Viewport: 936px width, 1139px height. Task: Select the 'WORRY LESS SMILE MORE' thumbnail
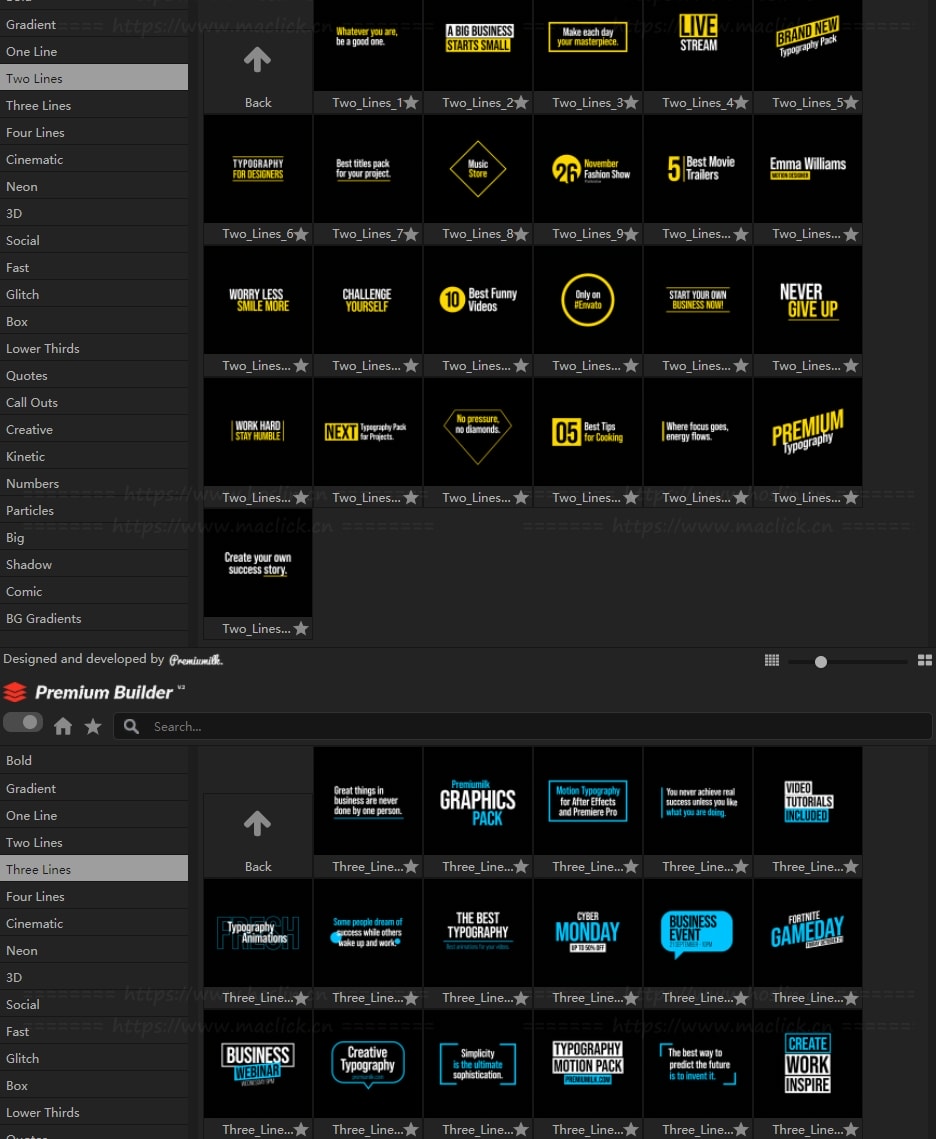(x=258, y=300)
